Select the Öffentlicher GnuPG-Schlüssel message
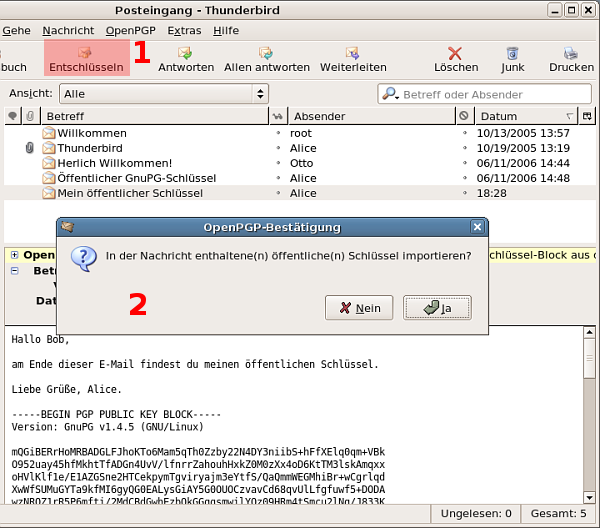Image resolution: width=600 pixels, height=528 pixels. [300, 178]
